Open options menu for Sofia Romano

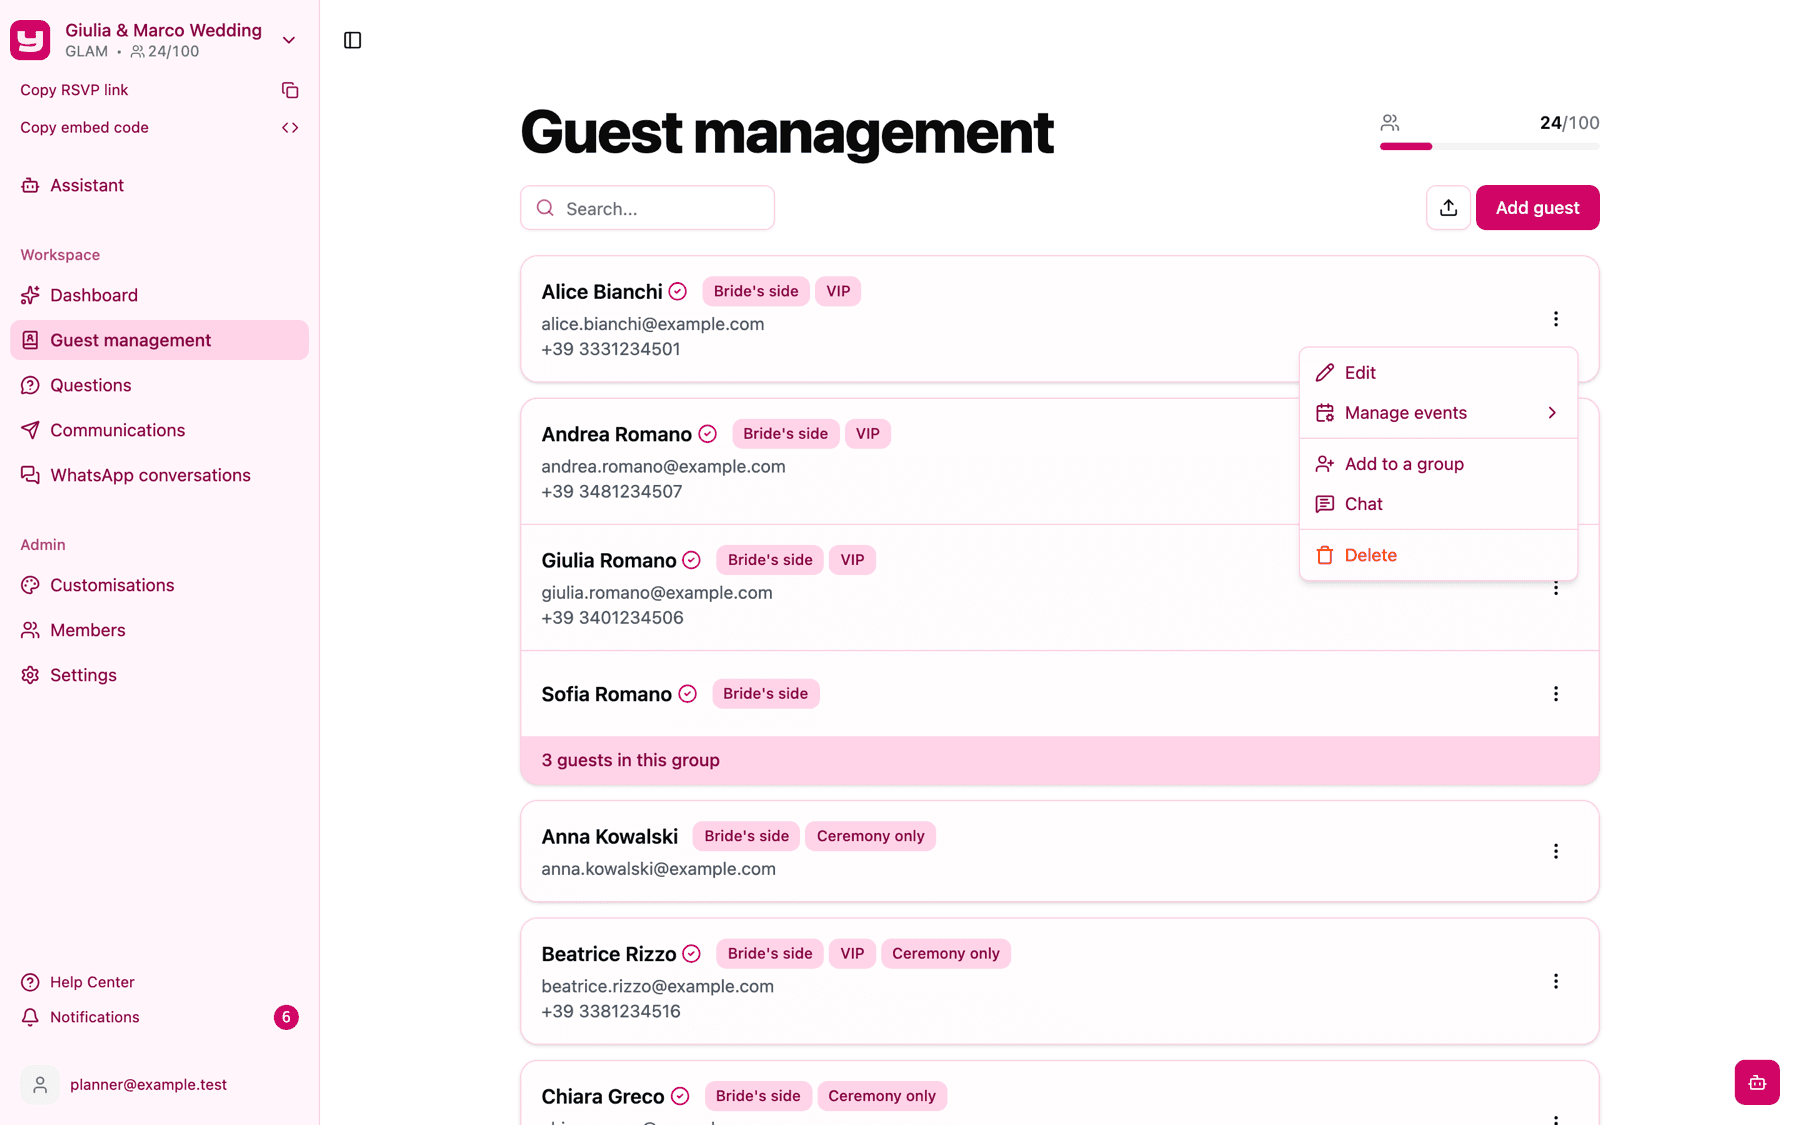click(1556, 694)
